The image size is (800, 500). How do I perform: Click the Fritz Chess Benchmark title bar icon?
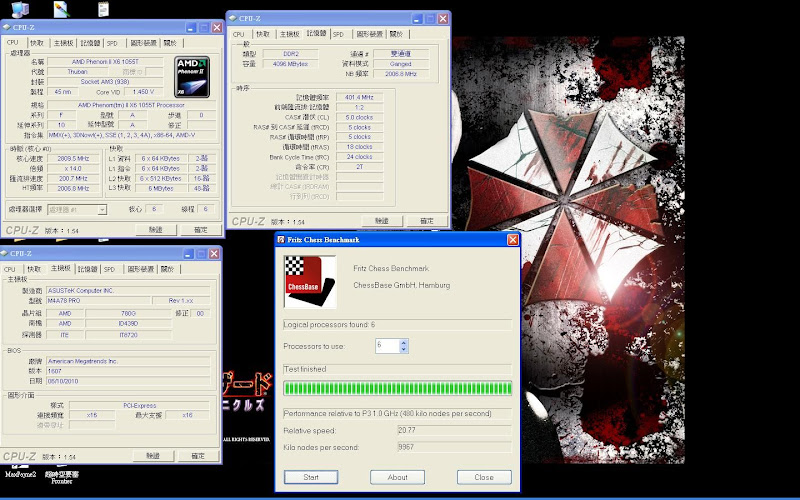click(281, 239)
